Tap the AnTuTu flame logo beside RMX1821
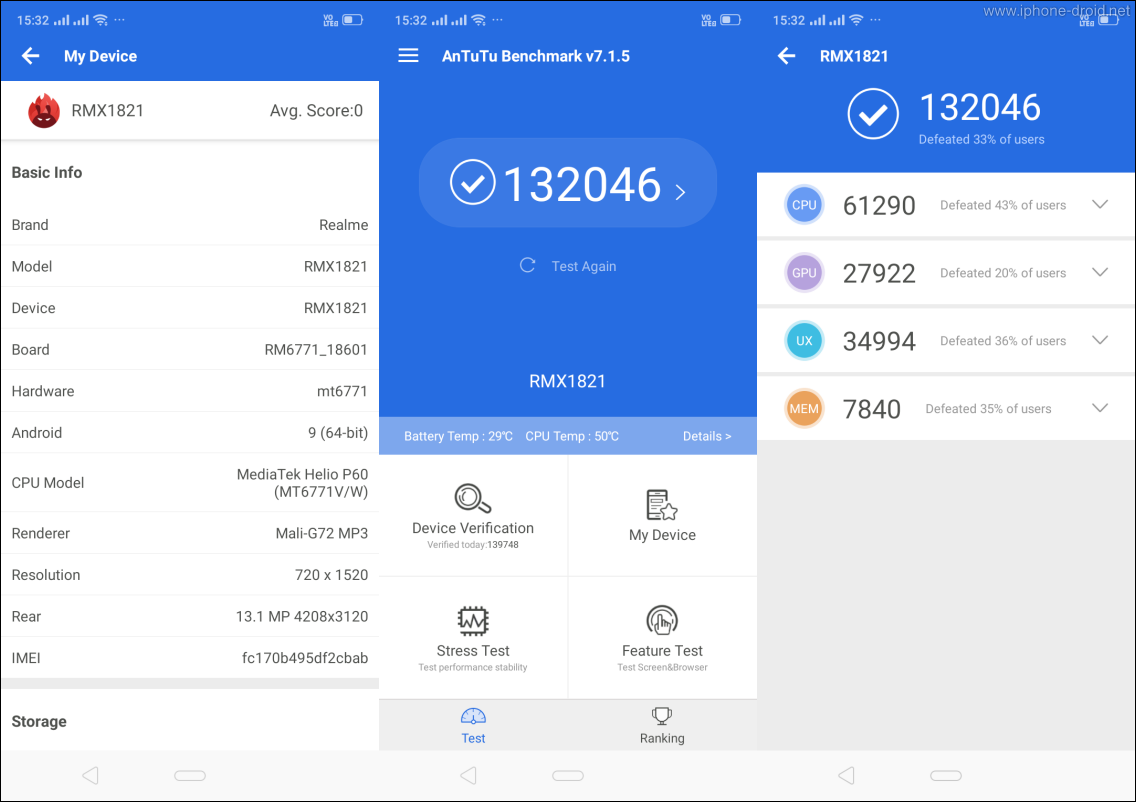 click(43, 111)
